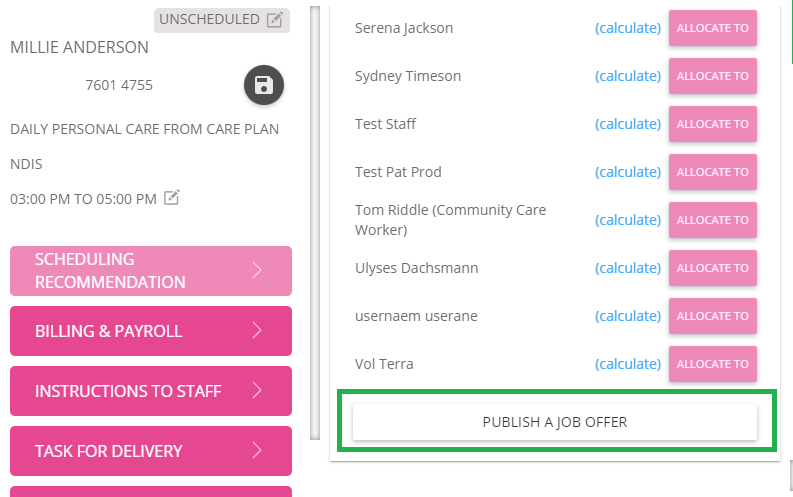Screen dimensions: 793x497
Task: Click the left panel vertical scrollbar
Action: click(x=315, y=222)
